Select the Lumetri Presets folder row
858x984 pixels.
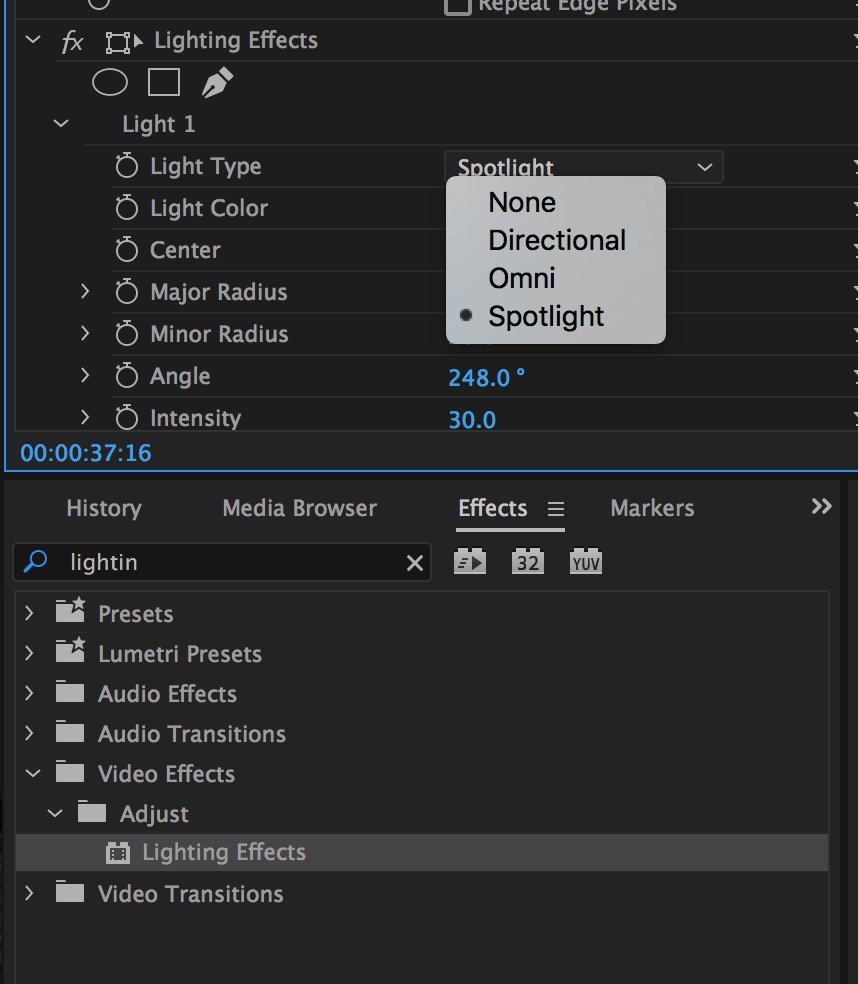coord(422,653)
